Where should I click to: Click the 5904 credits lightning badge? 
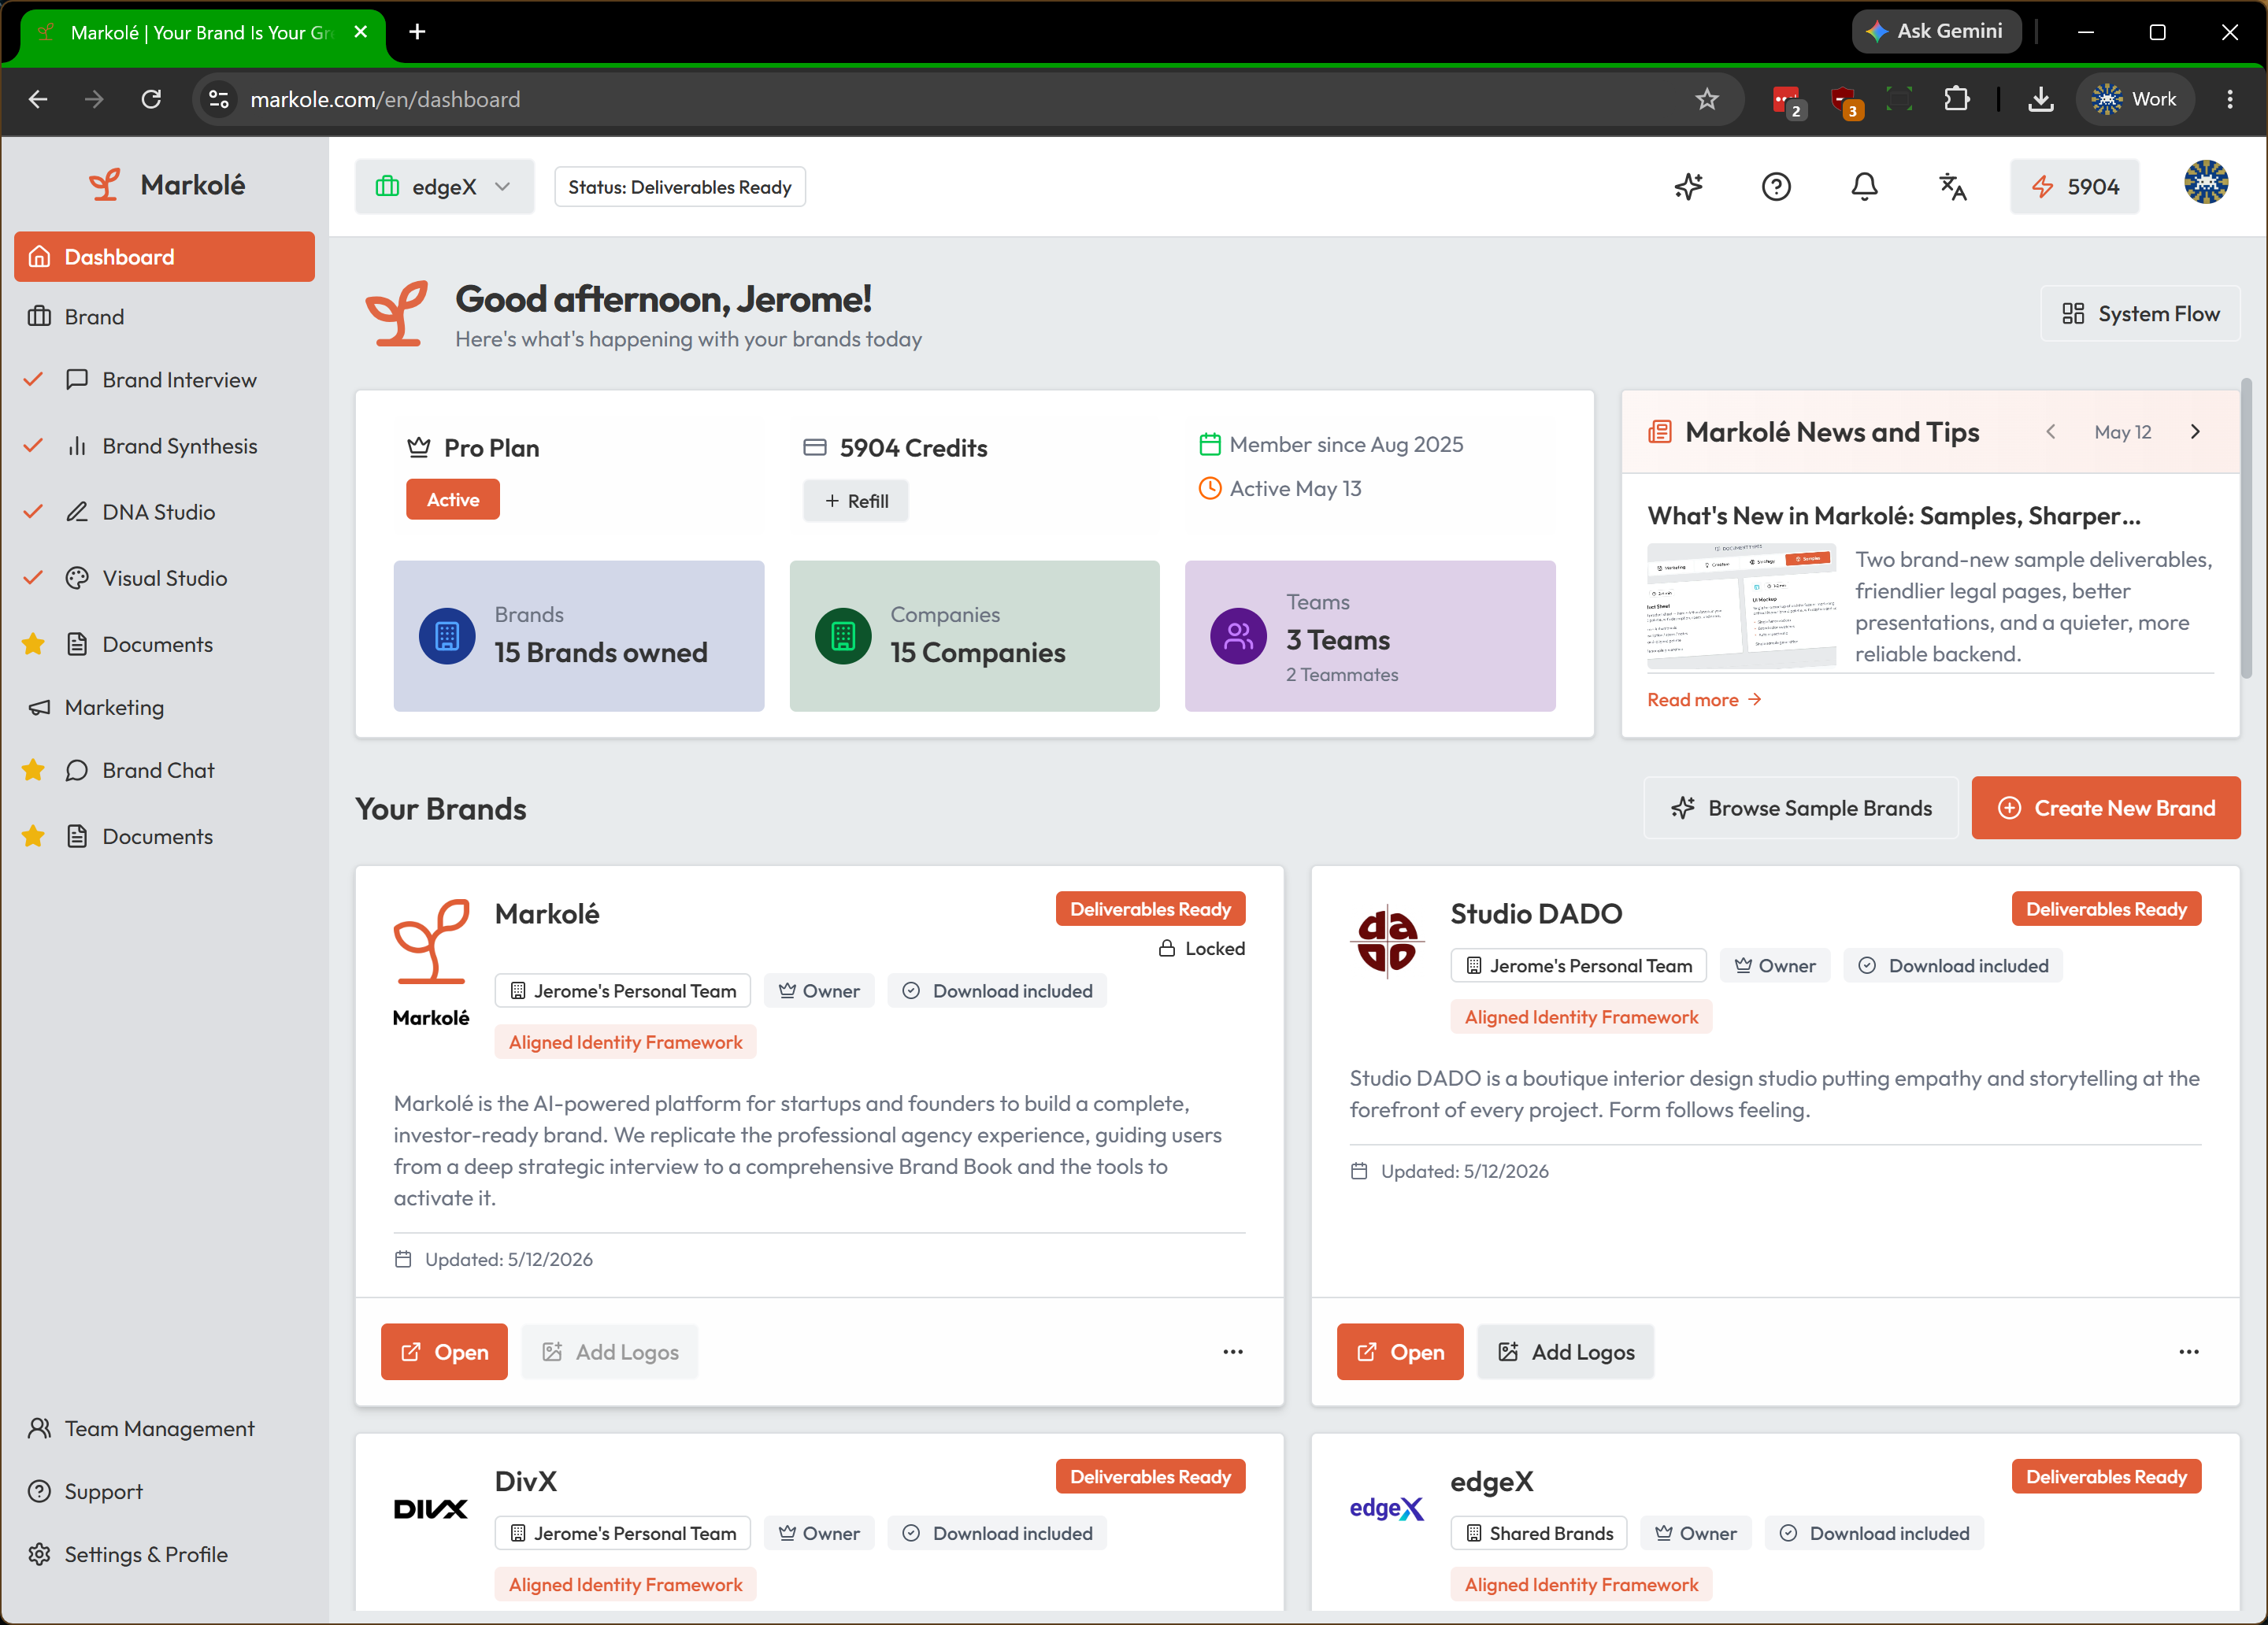(2074, 187)
